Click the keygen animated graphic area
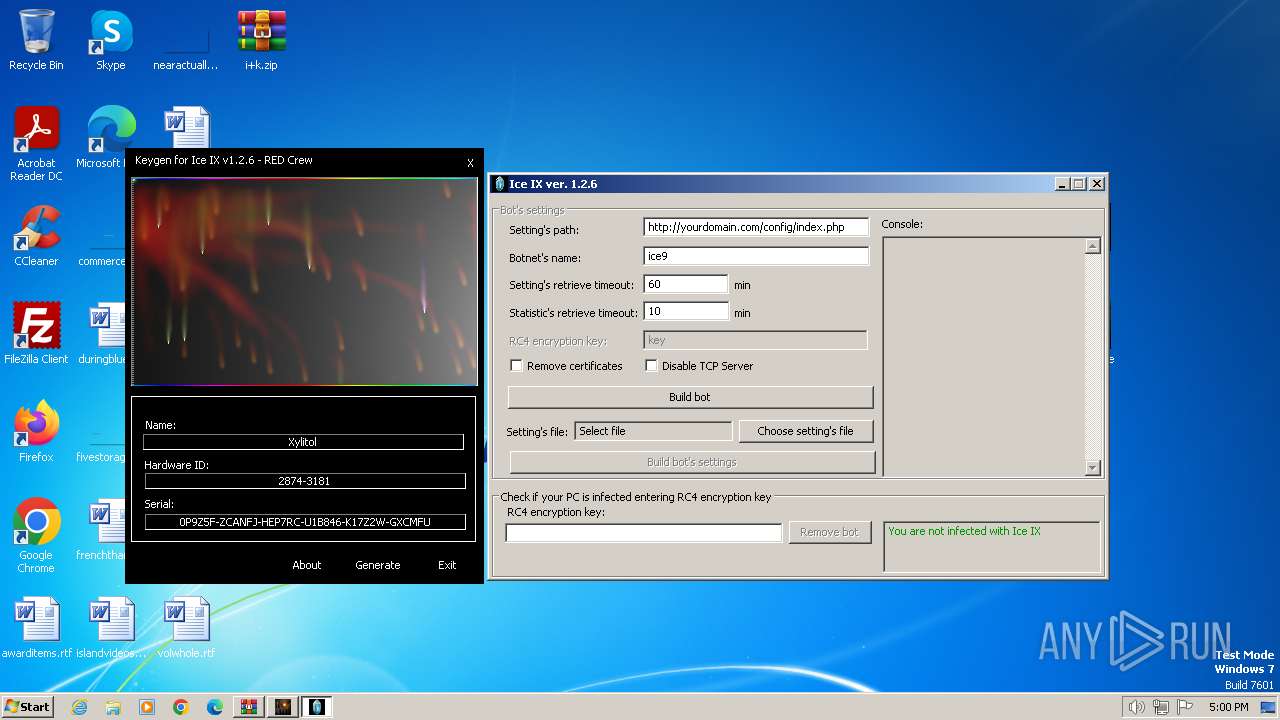The image size is (1280, 720). pos(305,281)
